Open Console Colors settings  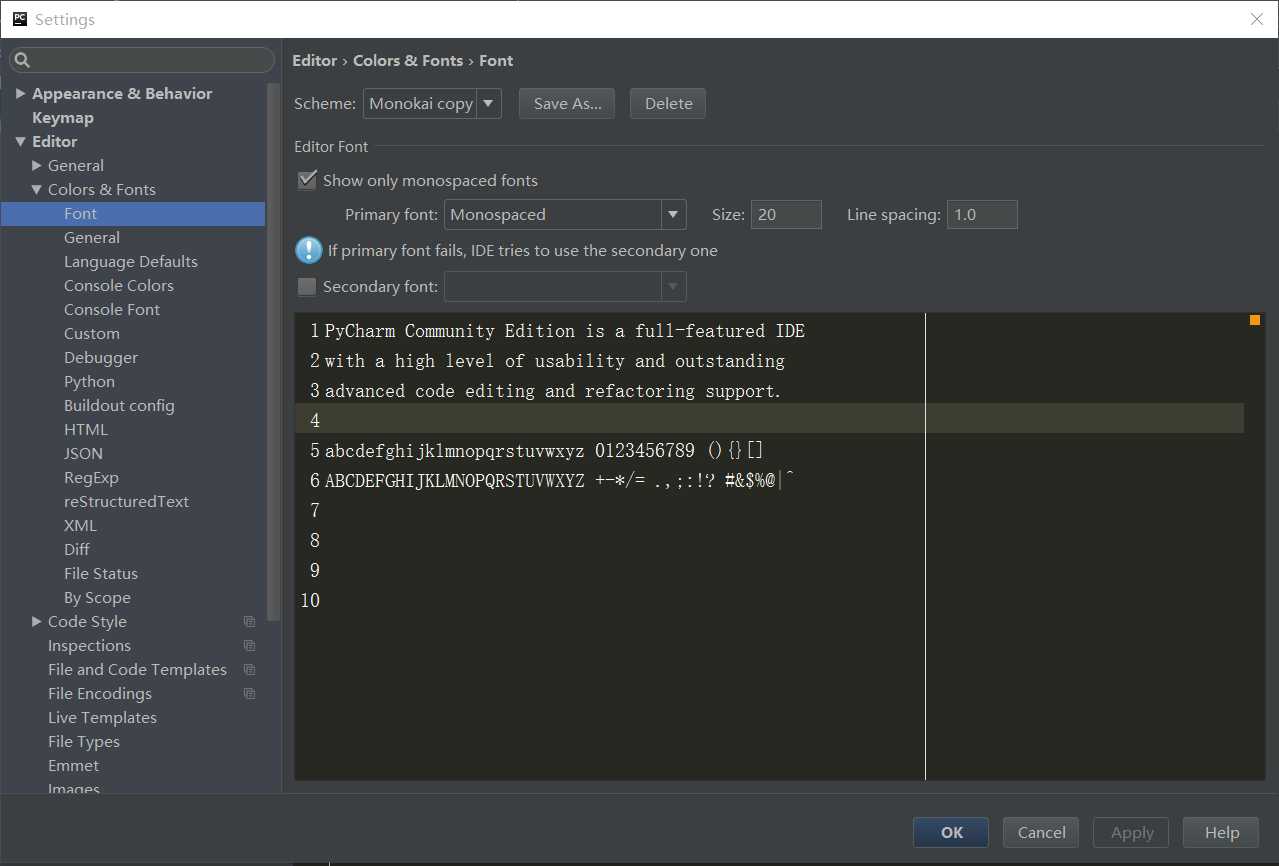point(119,286)
